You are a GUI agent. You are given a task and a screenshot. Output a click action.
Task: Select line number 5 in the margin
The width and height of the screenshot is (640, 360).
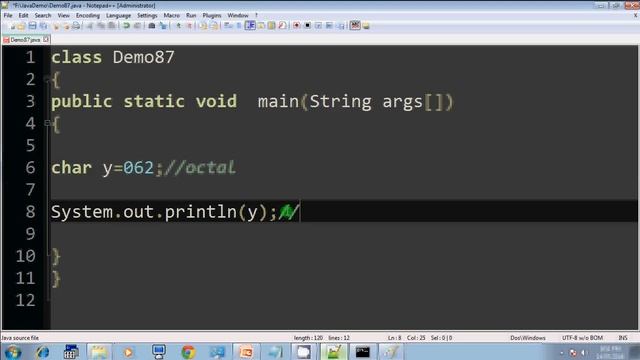click(30, 145)
